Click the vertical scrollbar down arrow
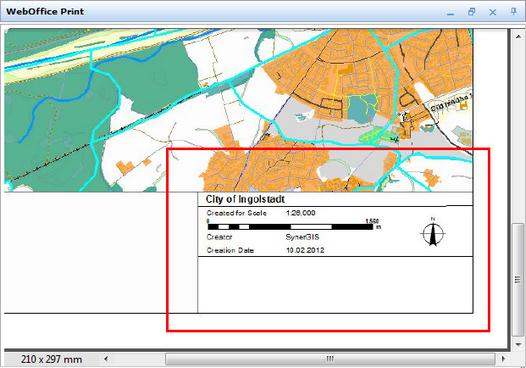The height and width of the screenshot is (368, 526). [x=518, y=345]
